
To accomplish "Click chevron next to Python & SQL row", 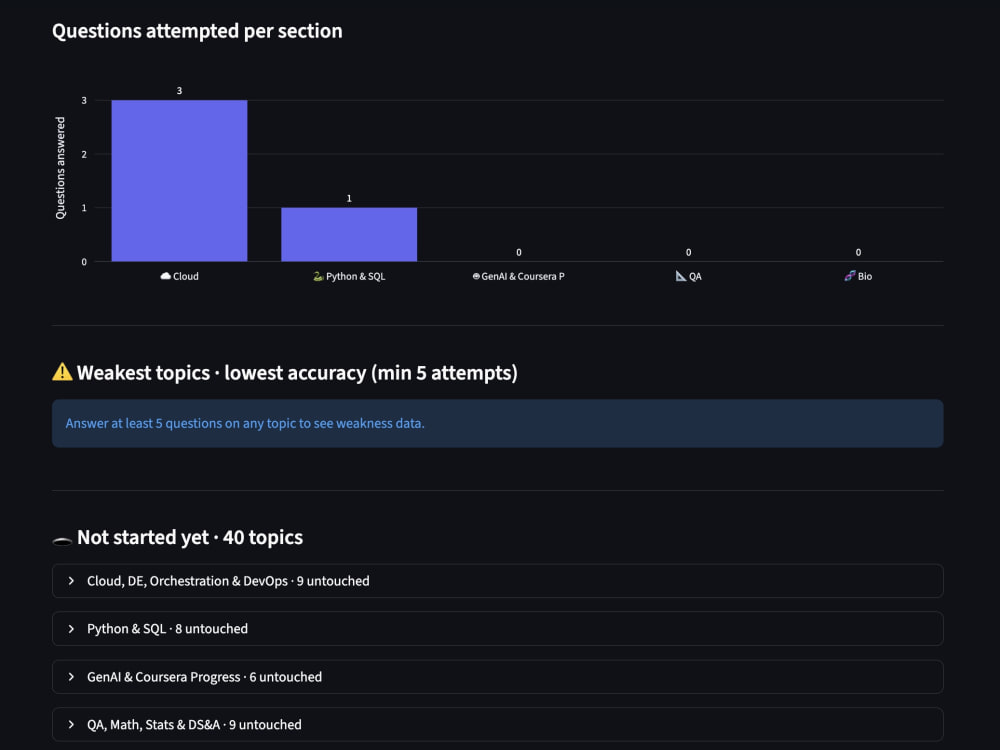I will click(71, 629).
